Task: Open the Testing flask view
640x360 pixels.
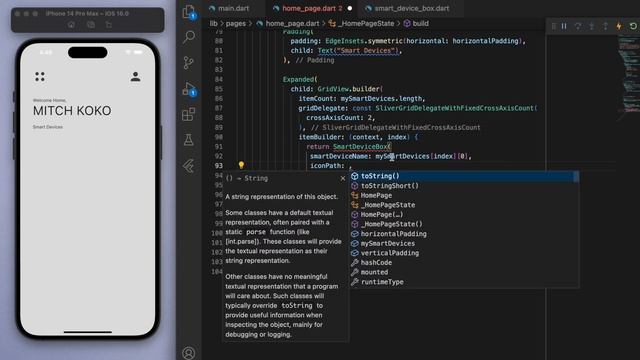Action: (189, 140)
